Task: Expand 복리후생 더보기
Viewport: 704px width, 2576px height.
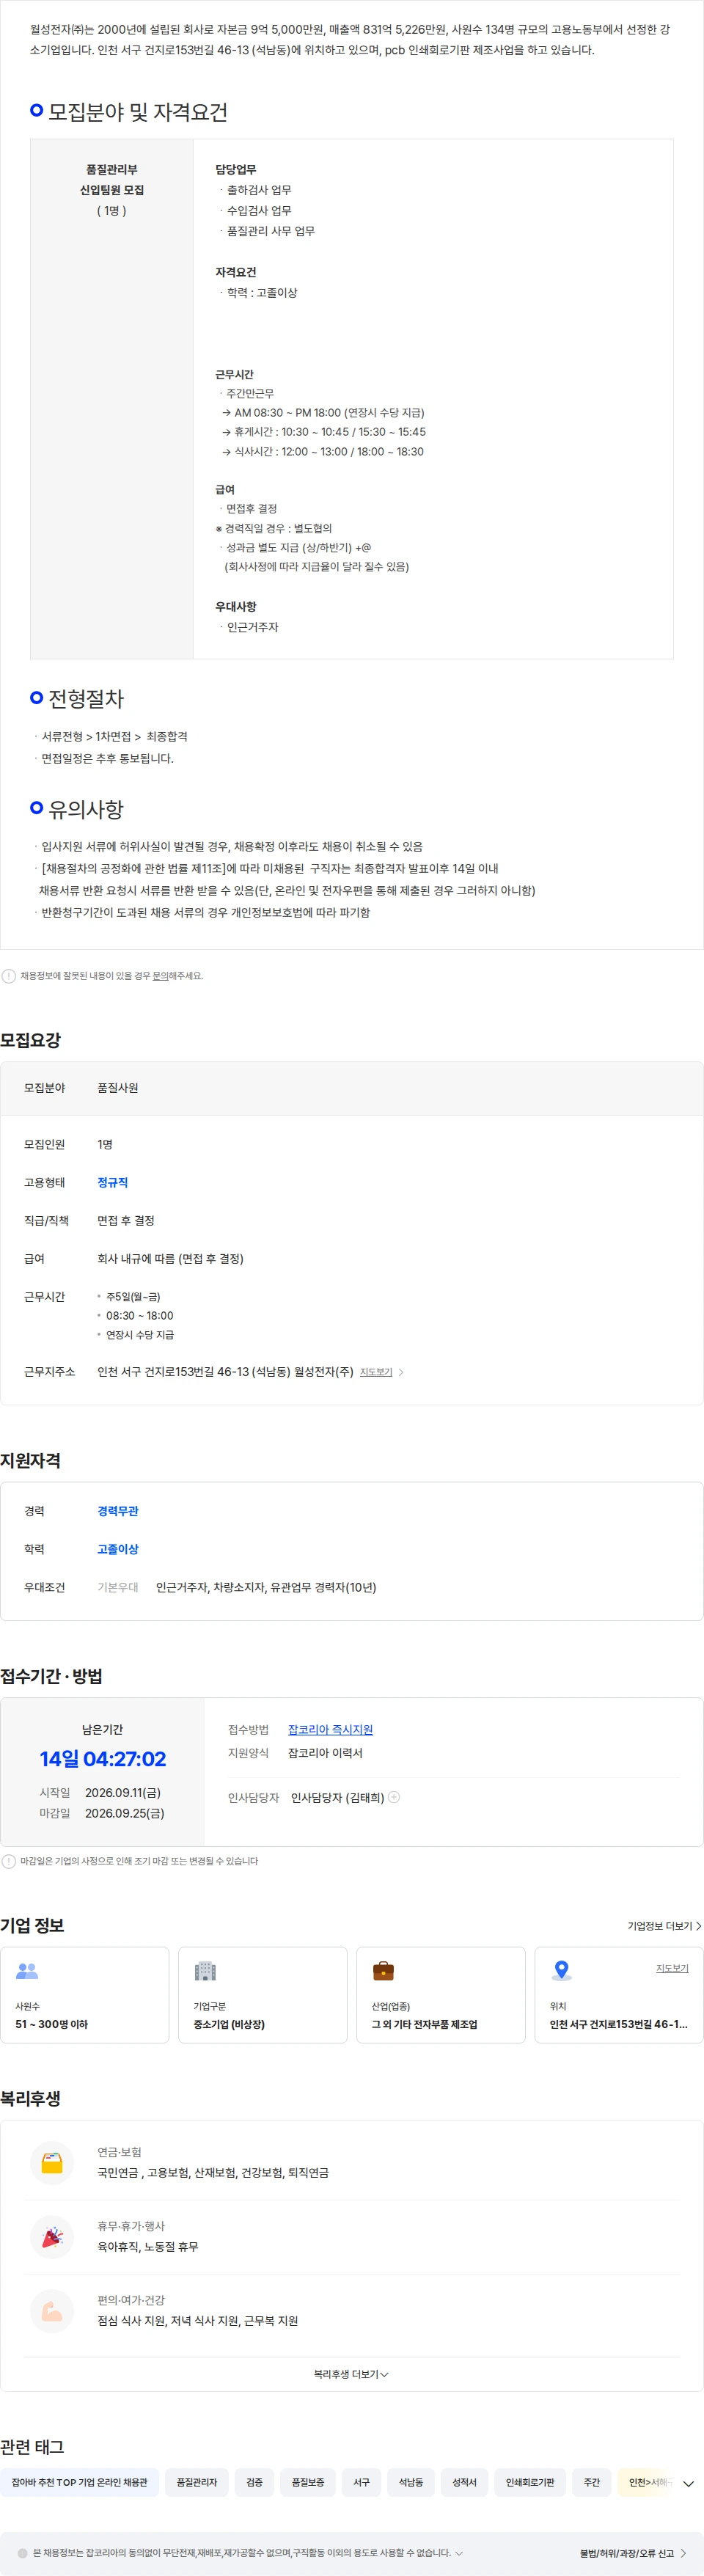Action: [351, 2374]
